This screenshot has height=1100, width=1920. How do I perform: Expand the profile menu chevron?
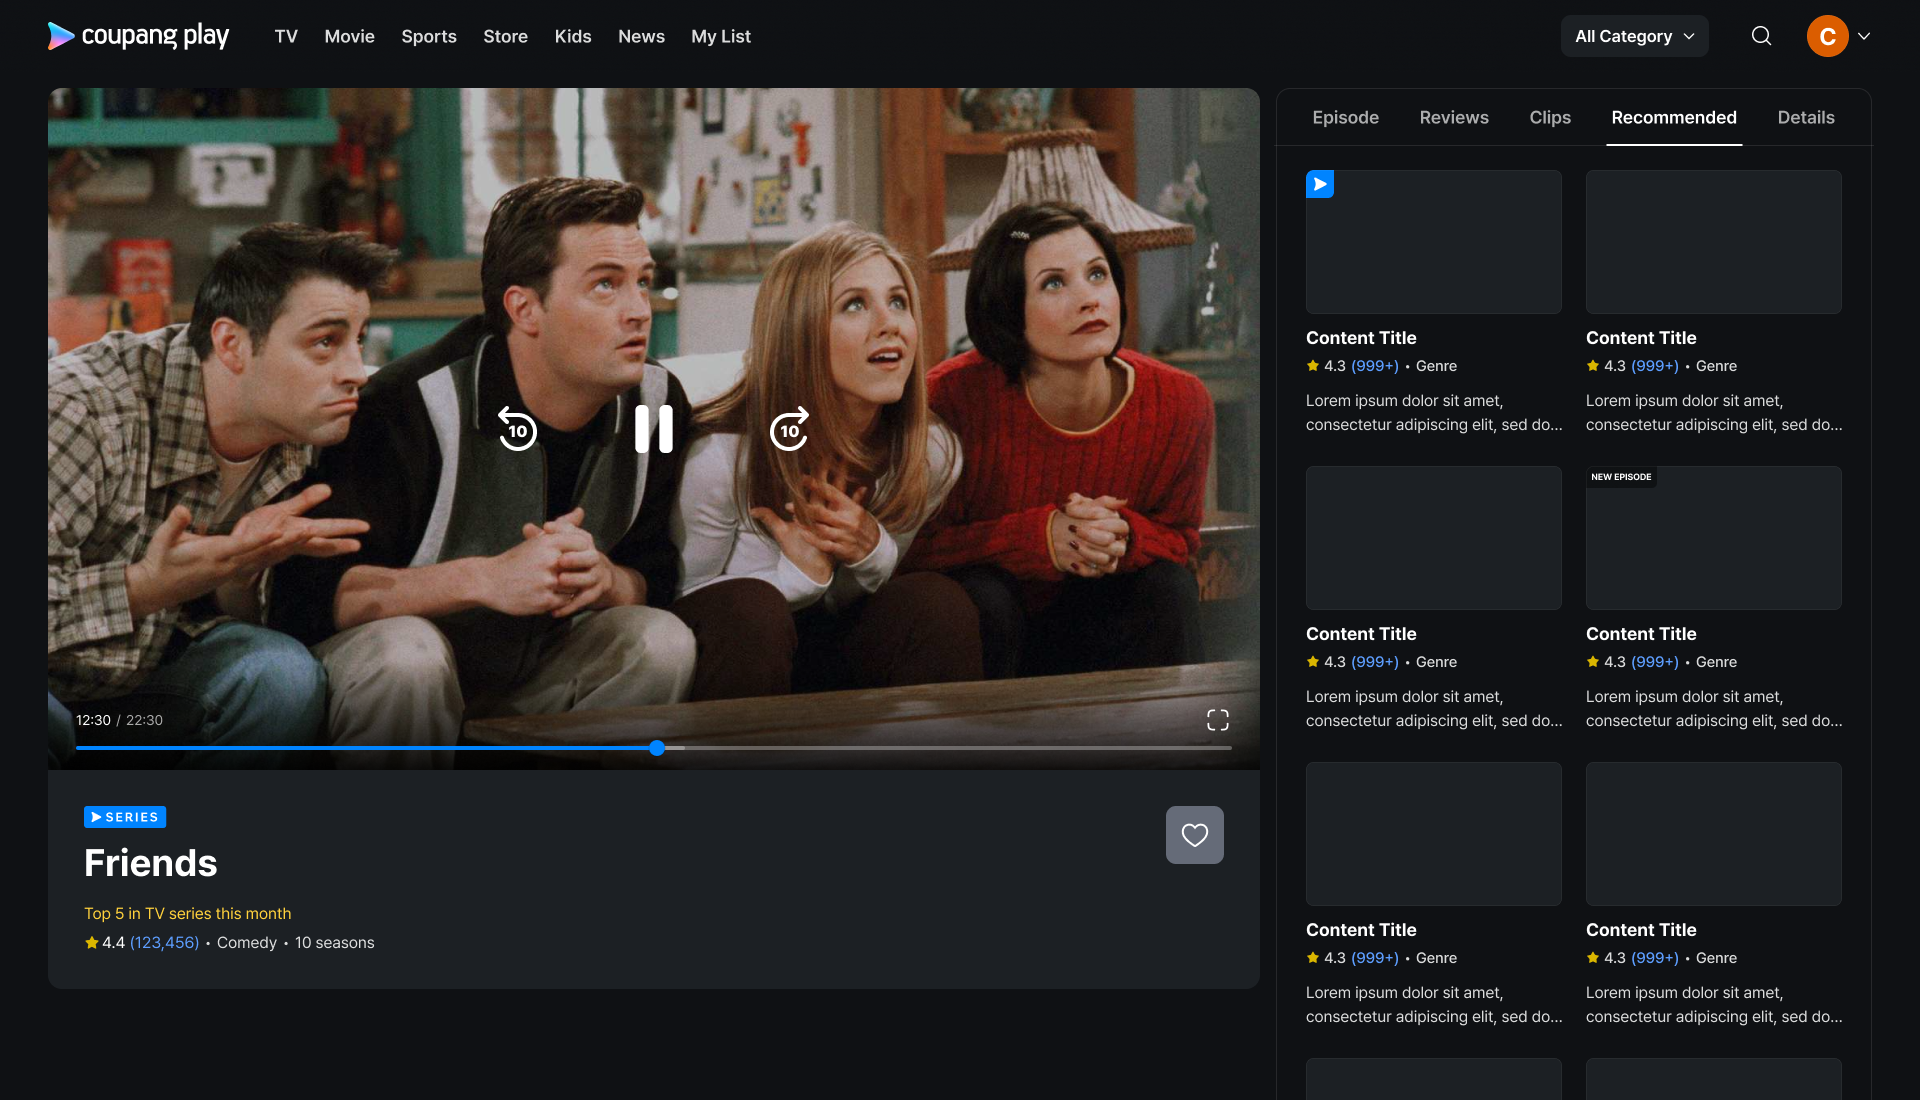[1864, 36]
